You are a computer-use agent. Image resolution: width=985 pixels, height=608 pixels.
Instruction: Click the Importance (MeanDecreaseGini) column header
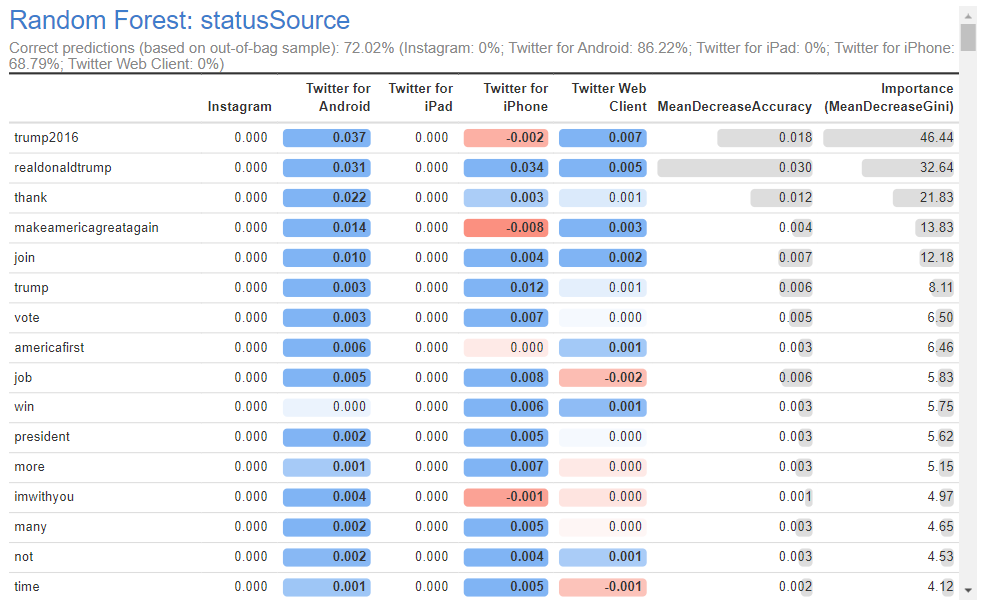point(888,97)
